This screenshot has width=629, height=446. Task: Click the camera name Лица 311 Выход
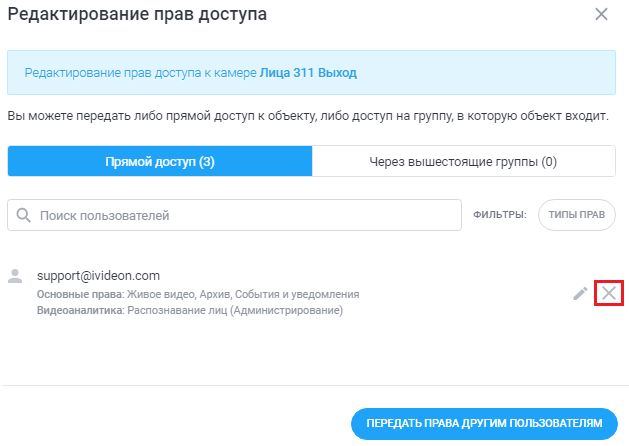point(308,73)
